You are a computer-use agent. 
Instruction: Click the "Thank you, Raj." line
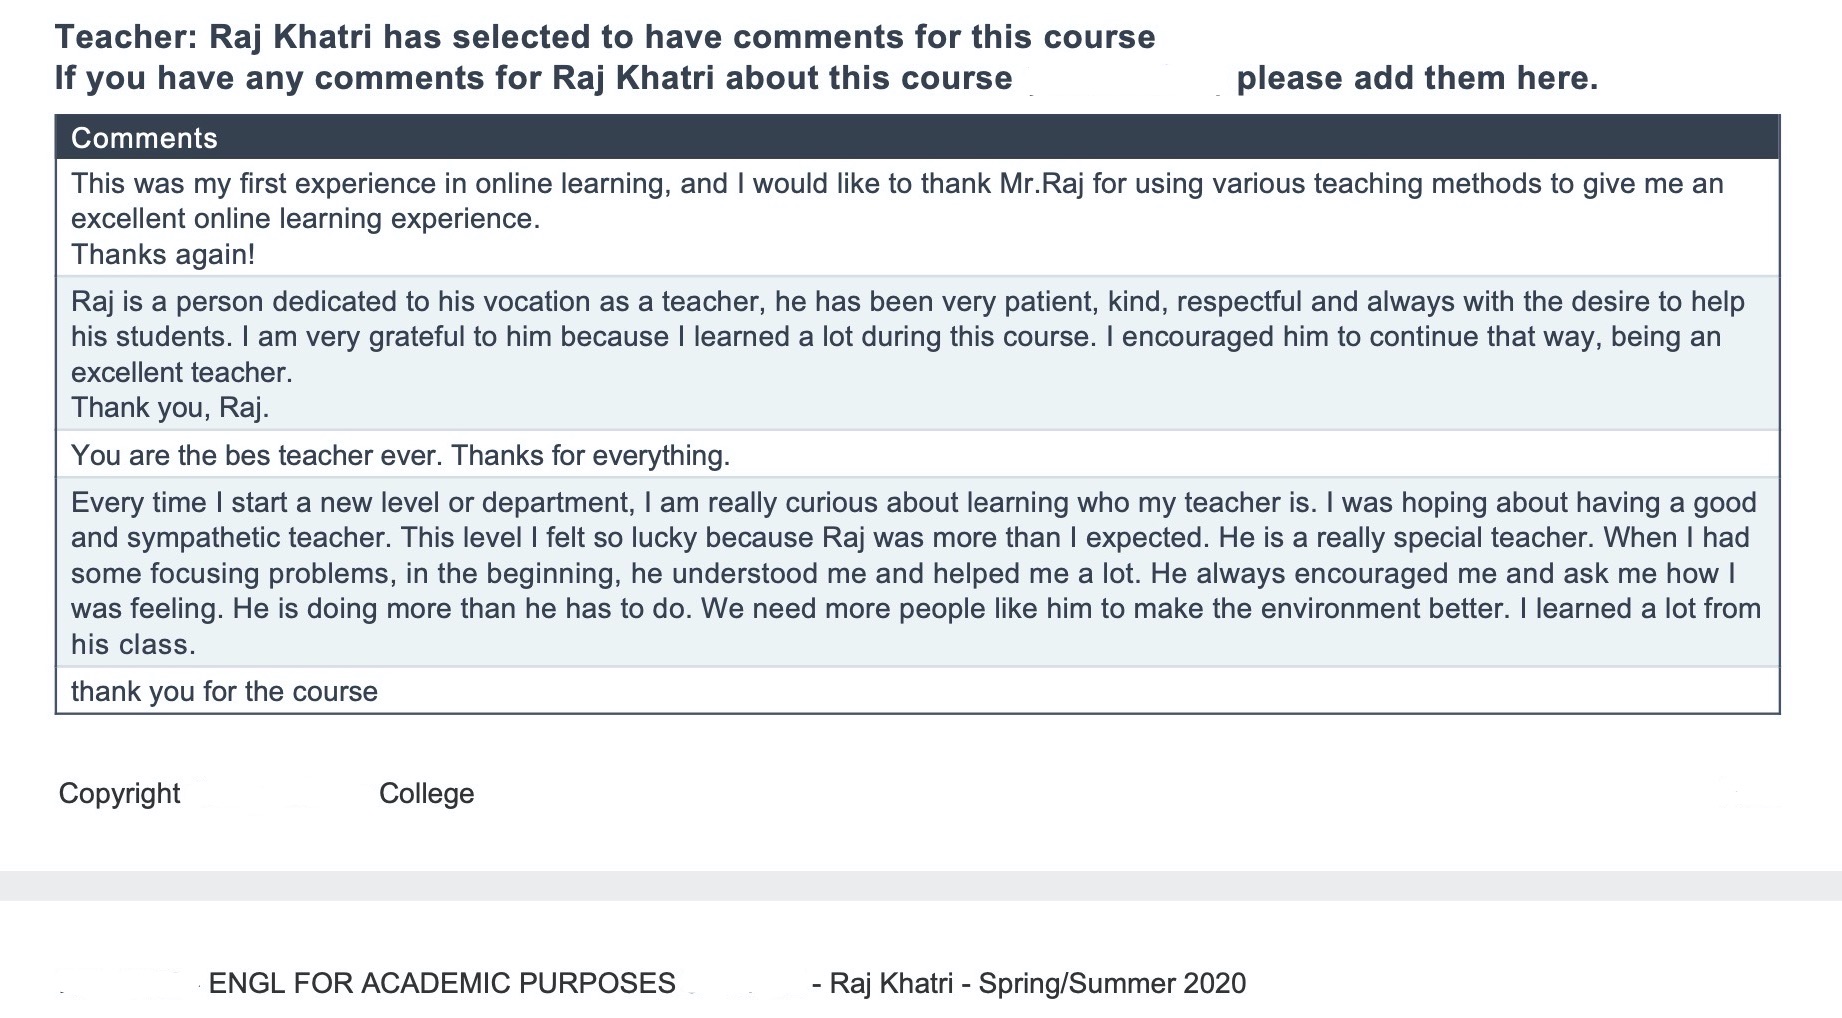coord(170,408)
